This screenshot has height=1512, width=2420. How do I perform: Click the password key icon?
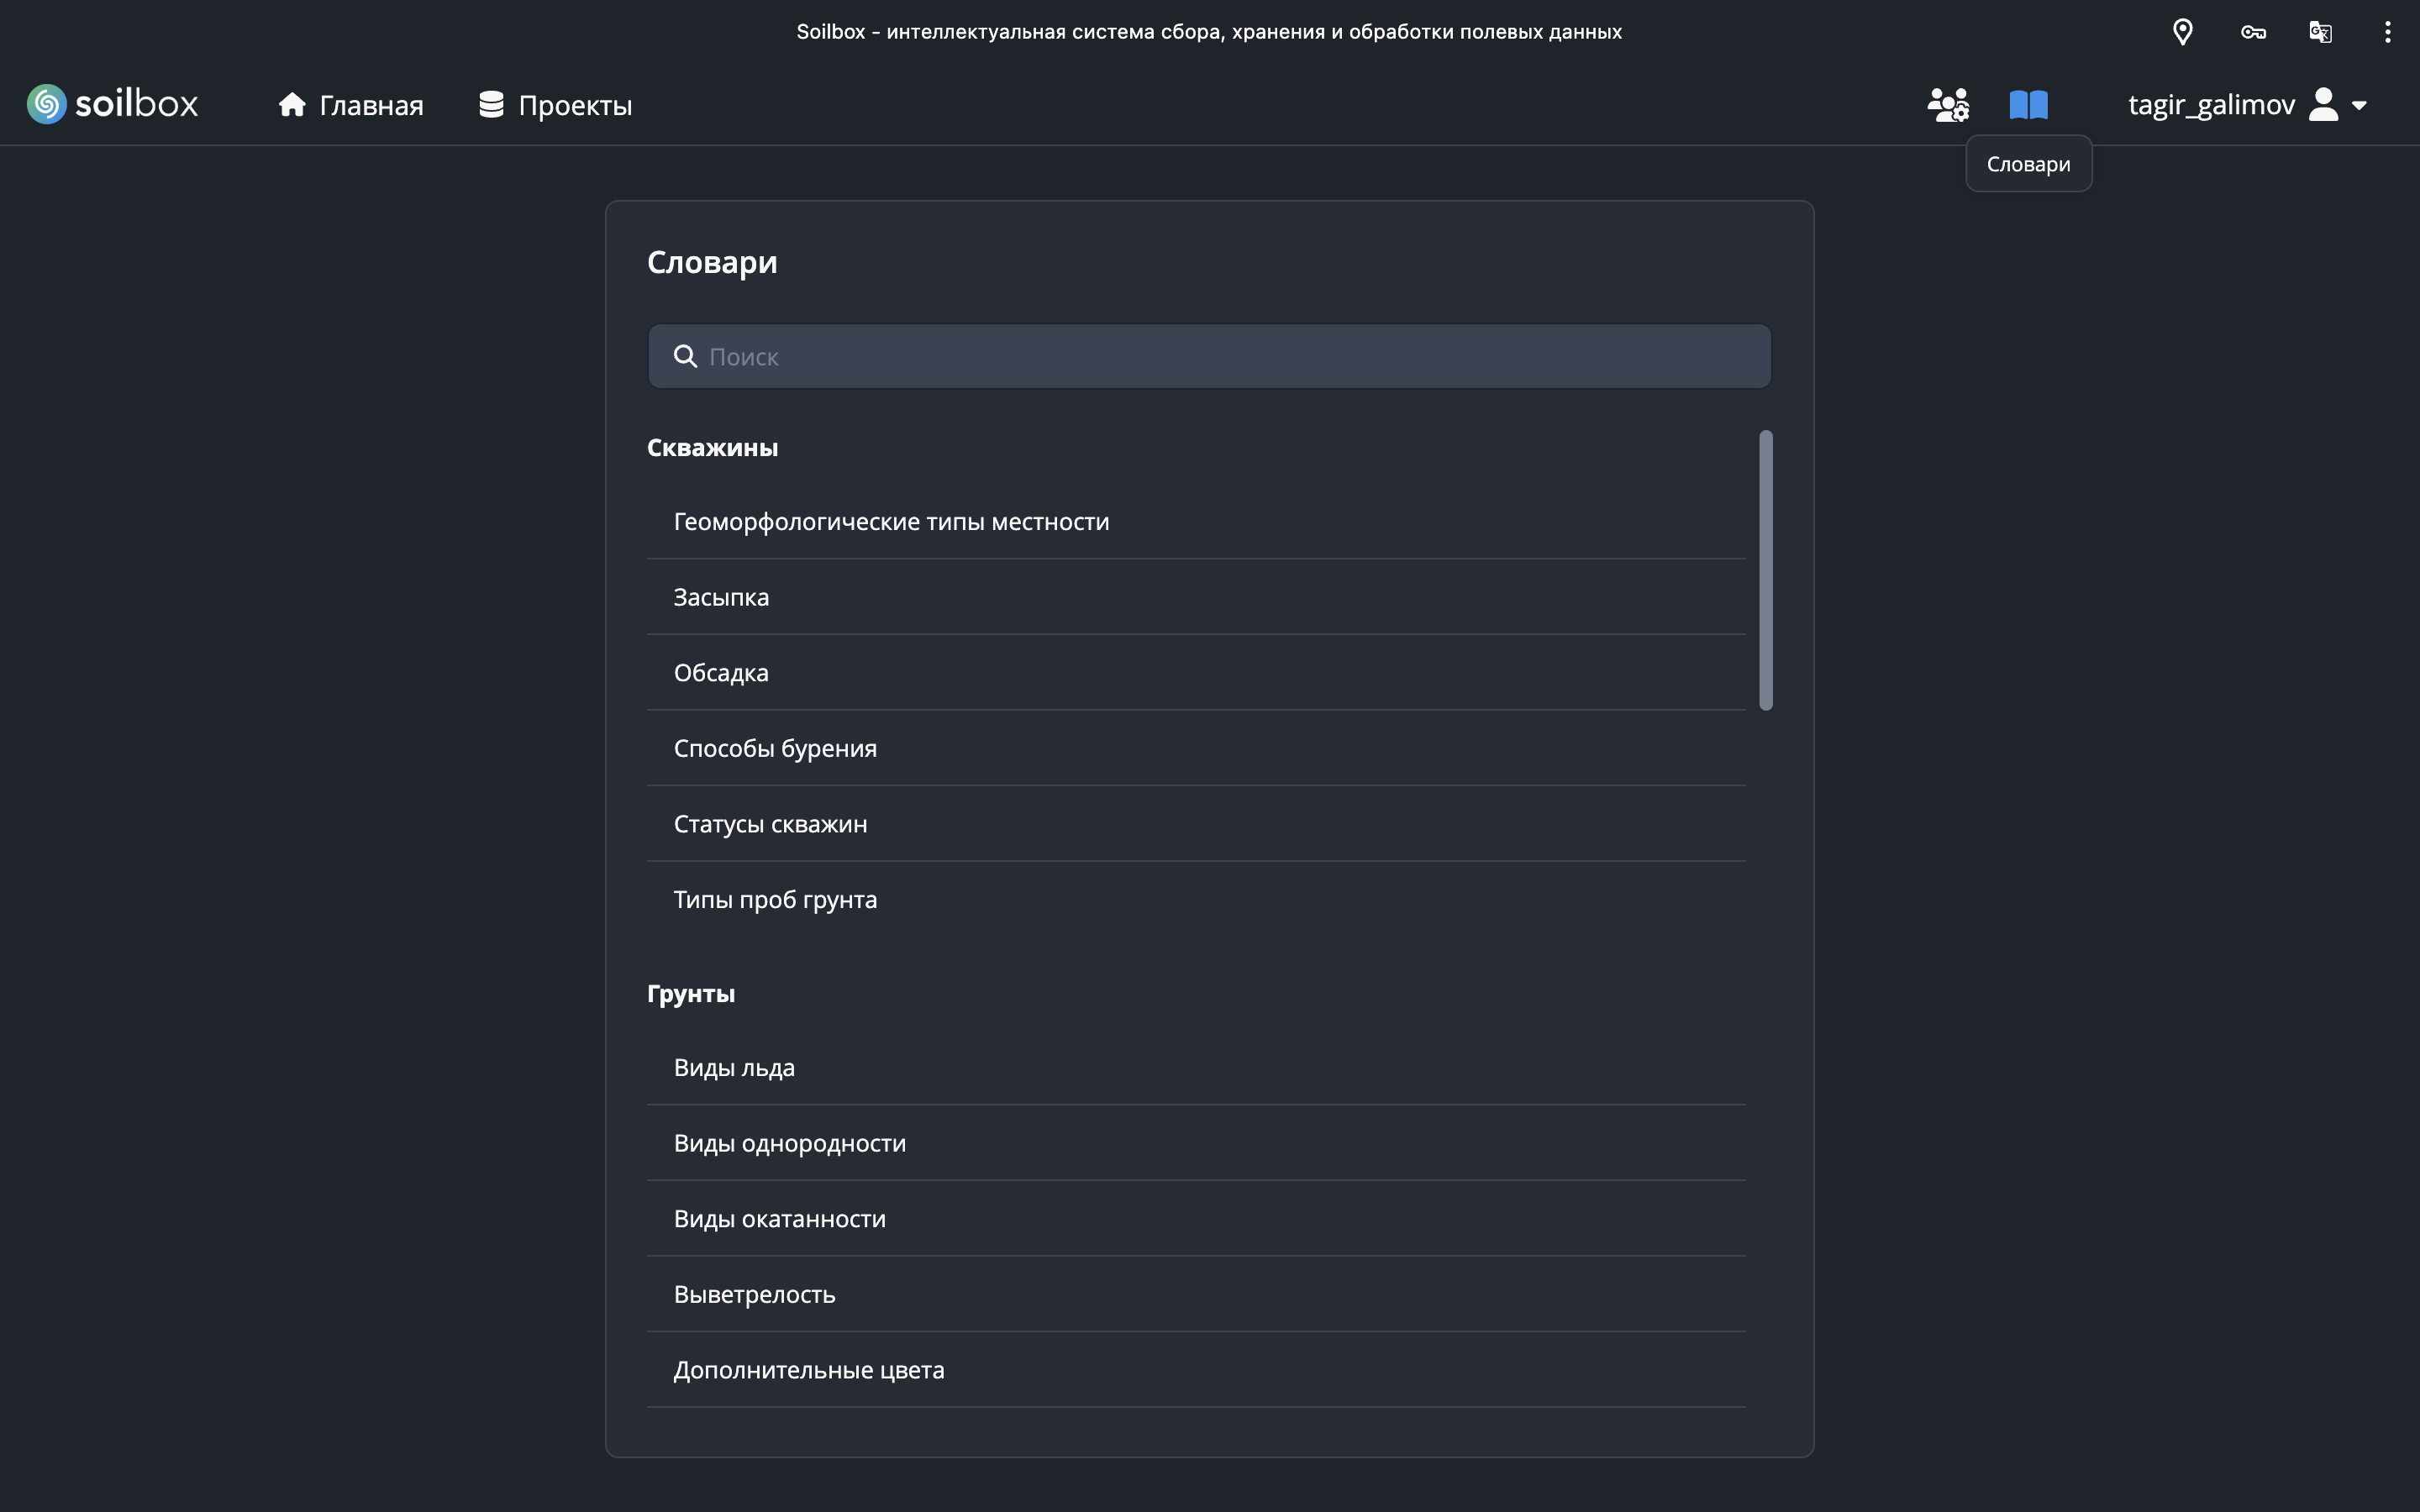2253,32
